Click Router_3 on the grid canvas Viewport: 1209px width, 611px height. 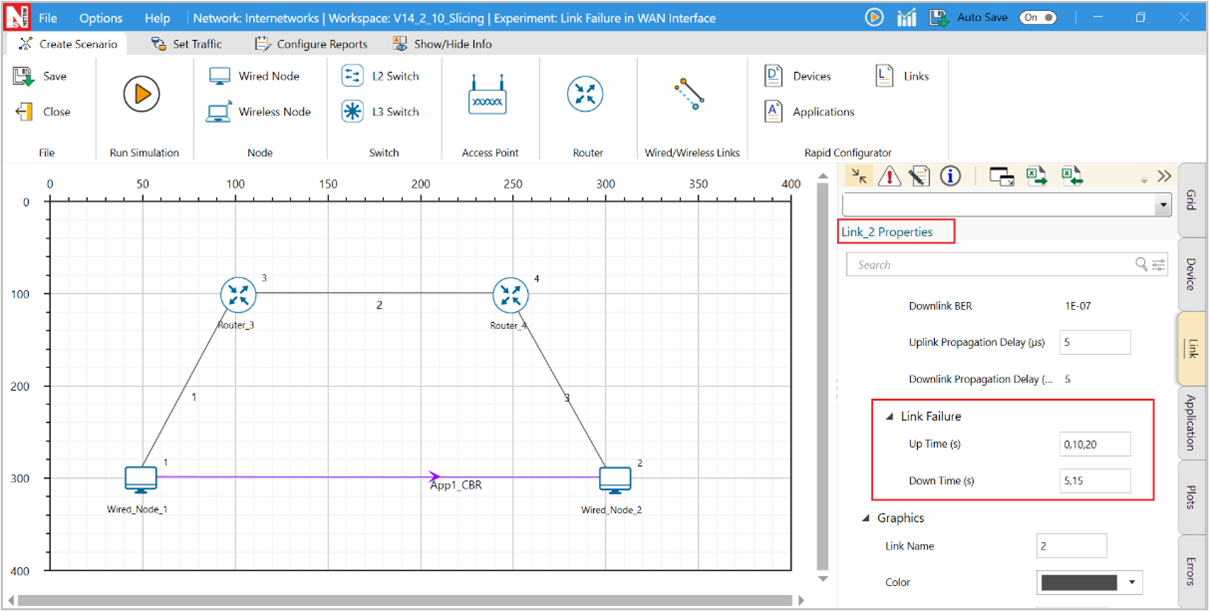tap(238, 294)
